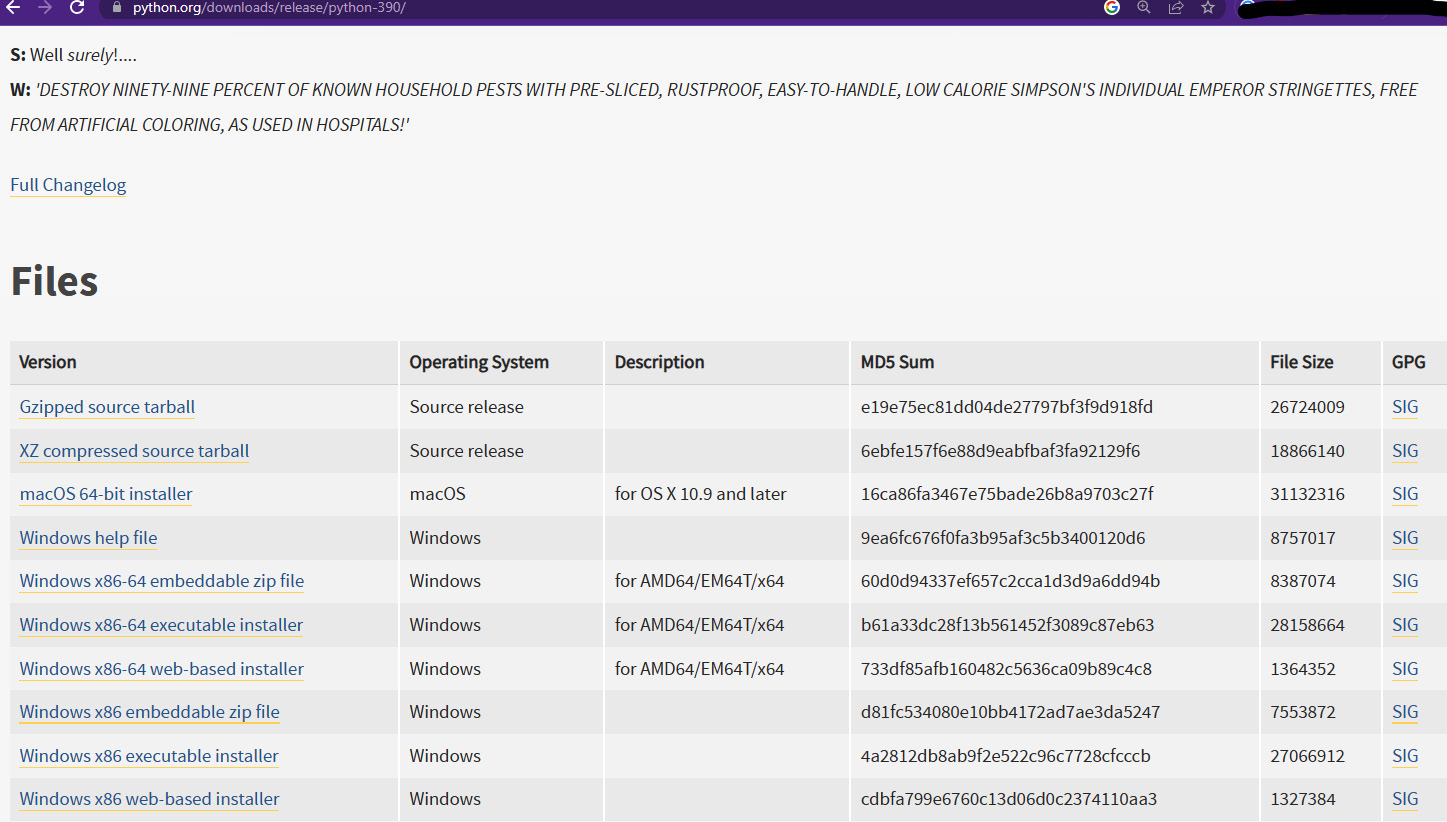Download Windows x86 embeddable zip file
The width and height of the screenshot is (1447, 822).
pyautogui.click(x=149, y=712)
